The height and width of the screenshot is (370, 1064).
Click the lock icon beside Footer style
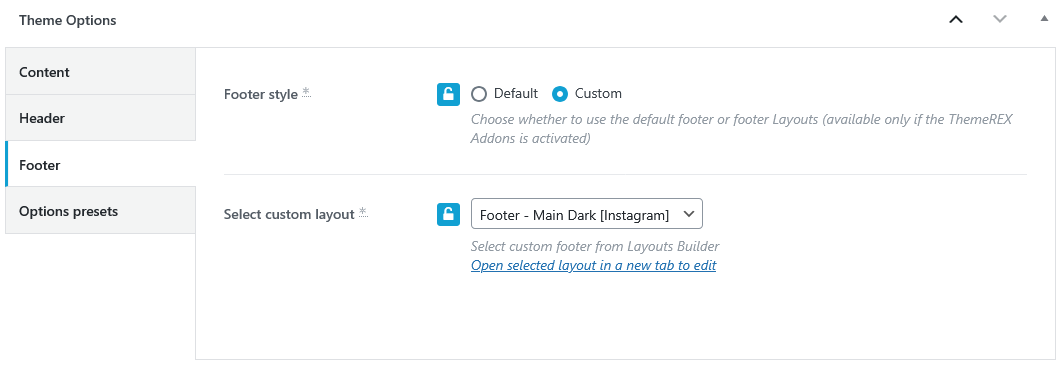pos(448,94)
